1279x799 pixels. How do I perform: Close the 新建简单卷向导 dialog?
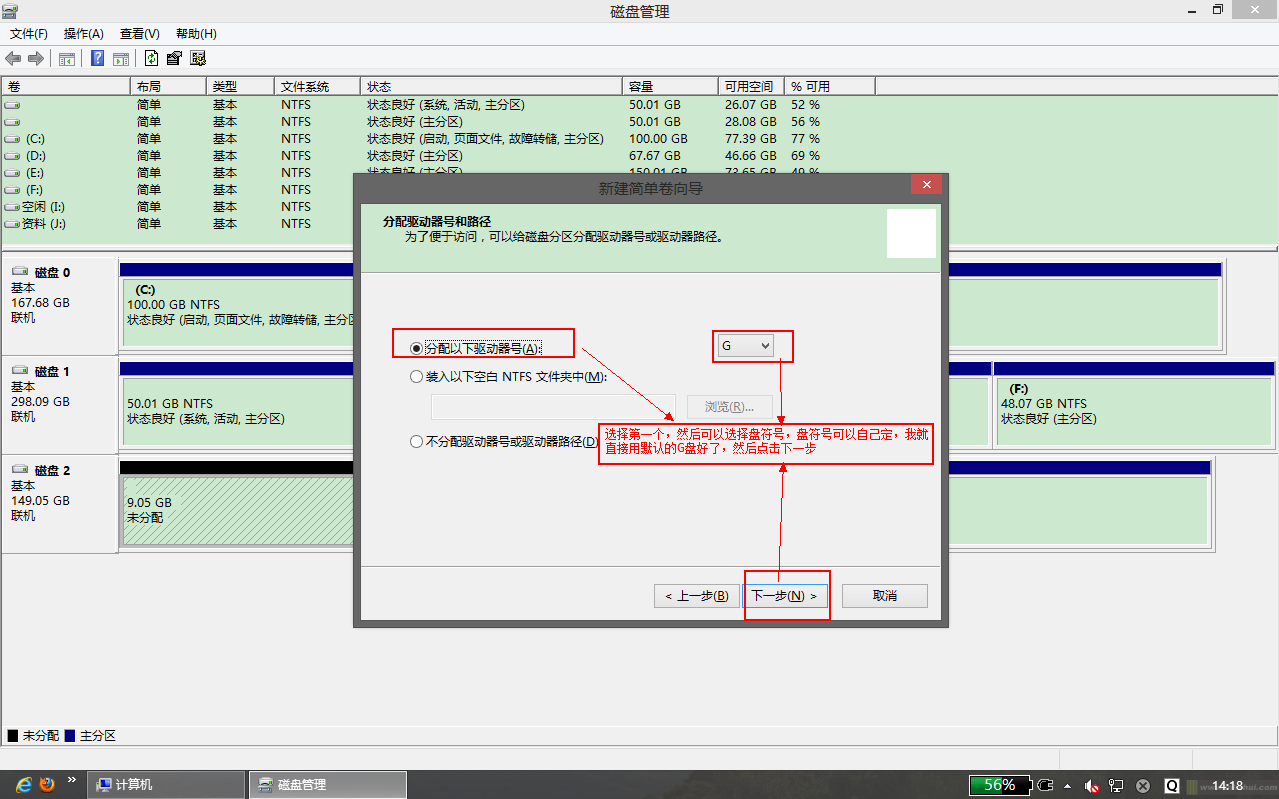pos(927,185)
